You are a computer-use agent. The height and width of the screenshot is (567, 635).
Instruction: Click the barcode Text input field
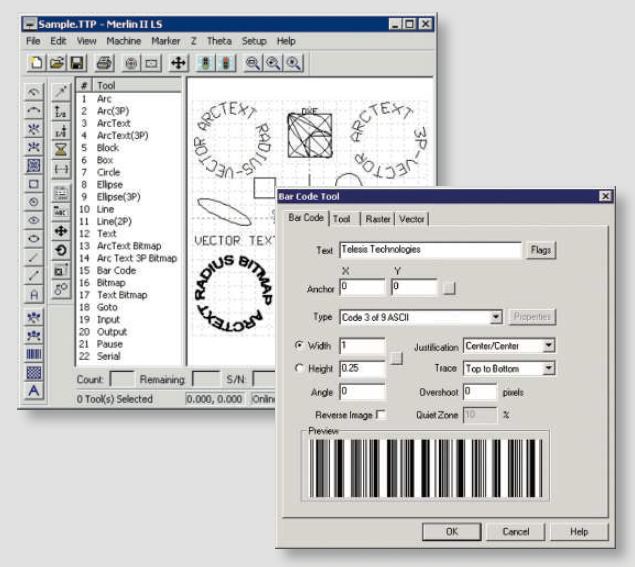pyautogui.click(x=430, y=249)
